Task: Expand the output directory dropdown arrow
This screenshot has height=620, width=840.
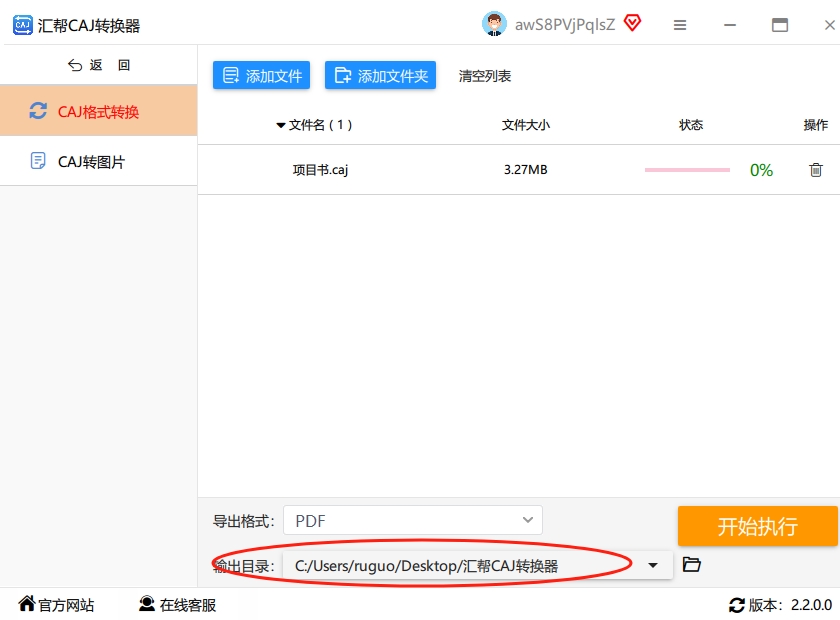Action: click(652, 565)
